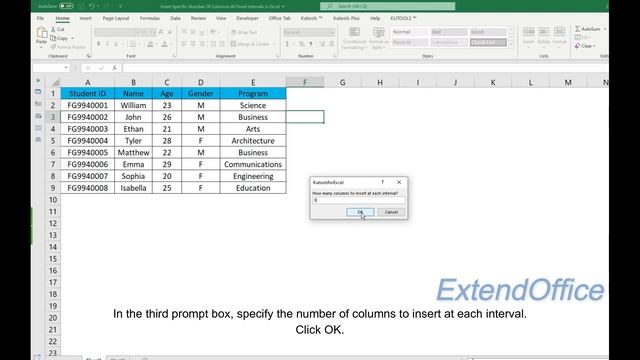Click the Paste clipboard icon

(42, 33)
